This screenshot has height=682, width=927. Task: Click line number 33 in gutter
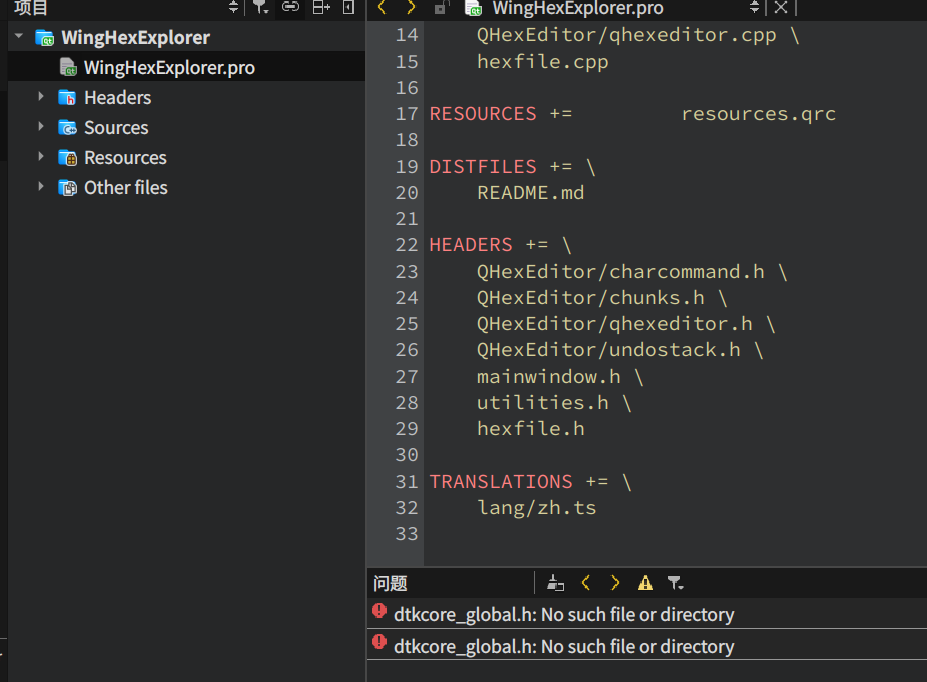click(x=407, y=534)
